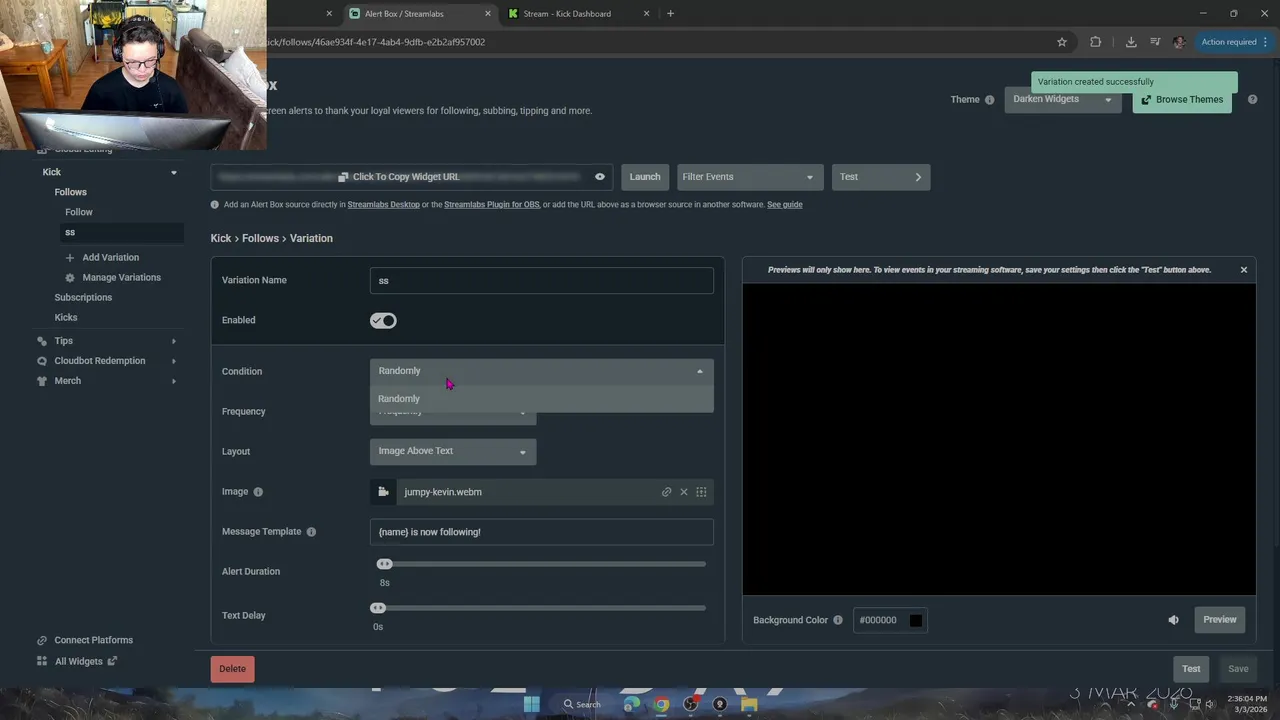
Task: Open the Windows Start button
Action: click(x=532, y=704)
